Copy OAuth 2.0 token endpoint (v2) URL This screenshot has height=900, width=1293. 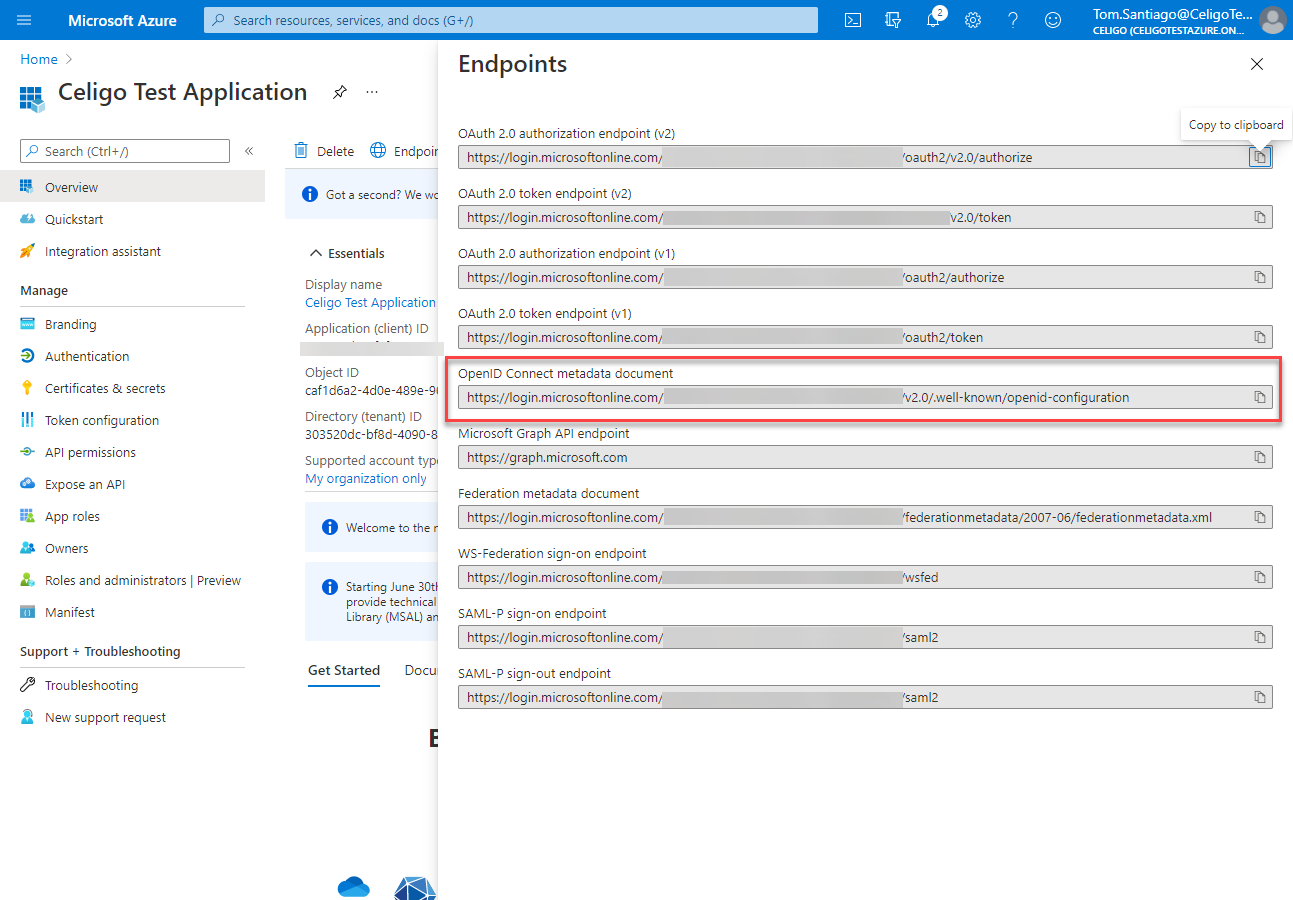click(1260, 217)
